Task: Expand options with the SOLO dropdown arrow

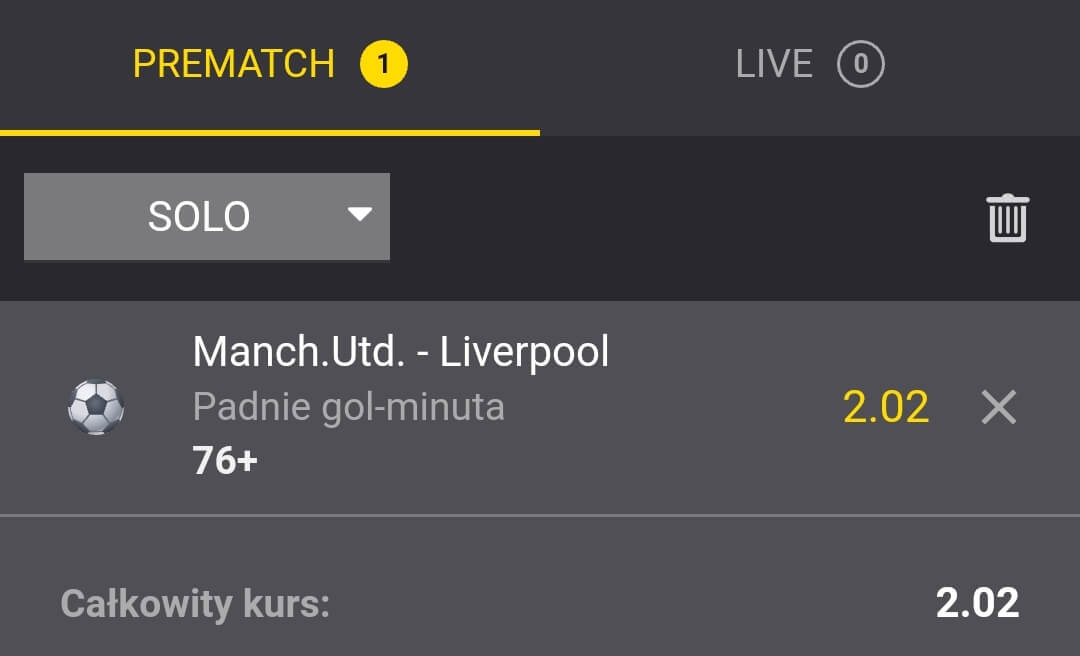Action: point(359,214)
